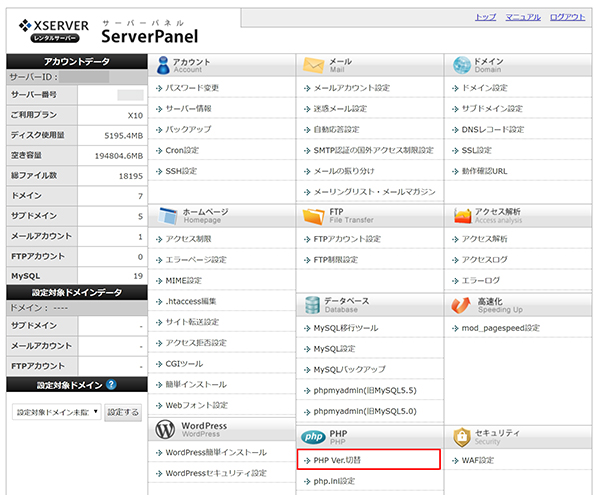Open WAF設定

[478, 460]
